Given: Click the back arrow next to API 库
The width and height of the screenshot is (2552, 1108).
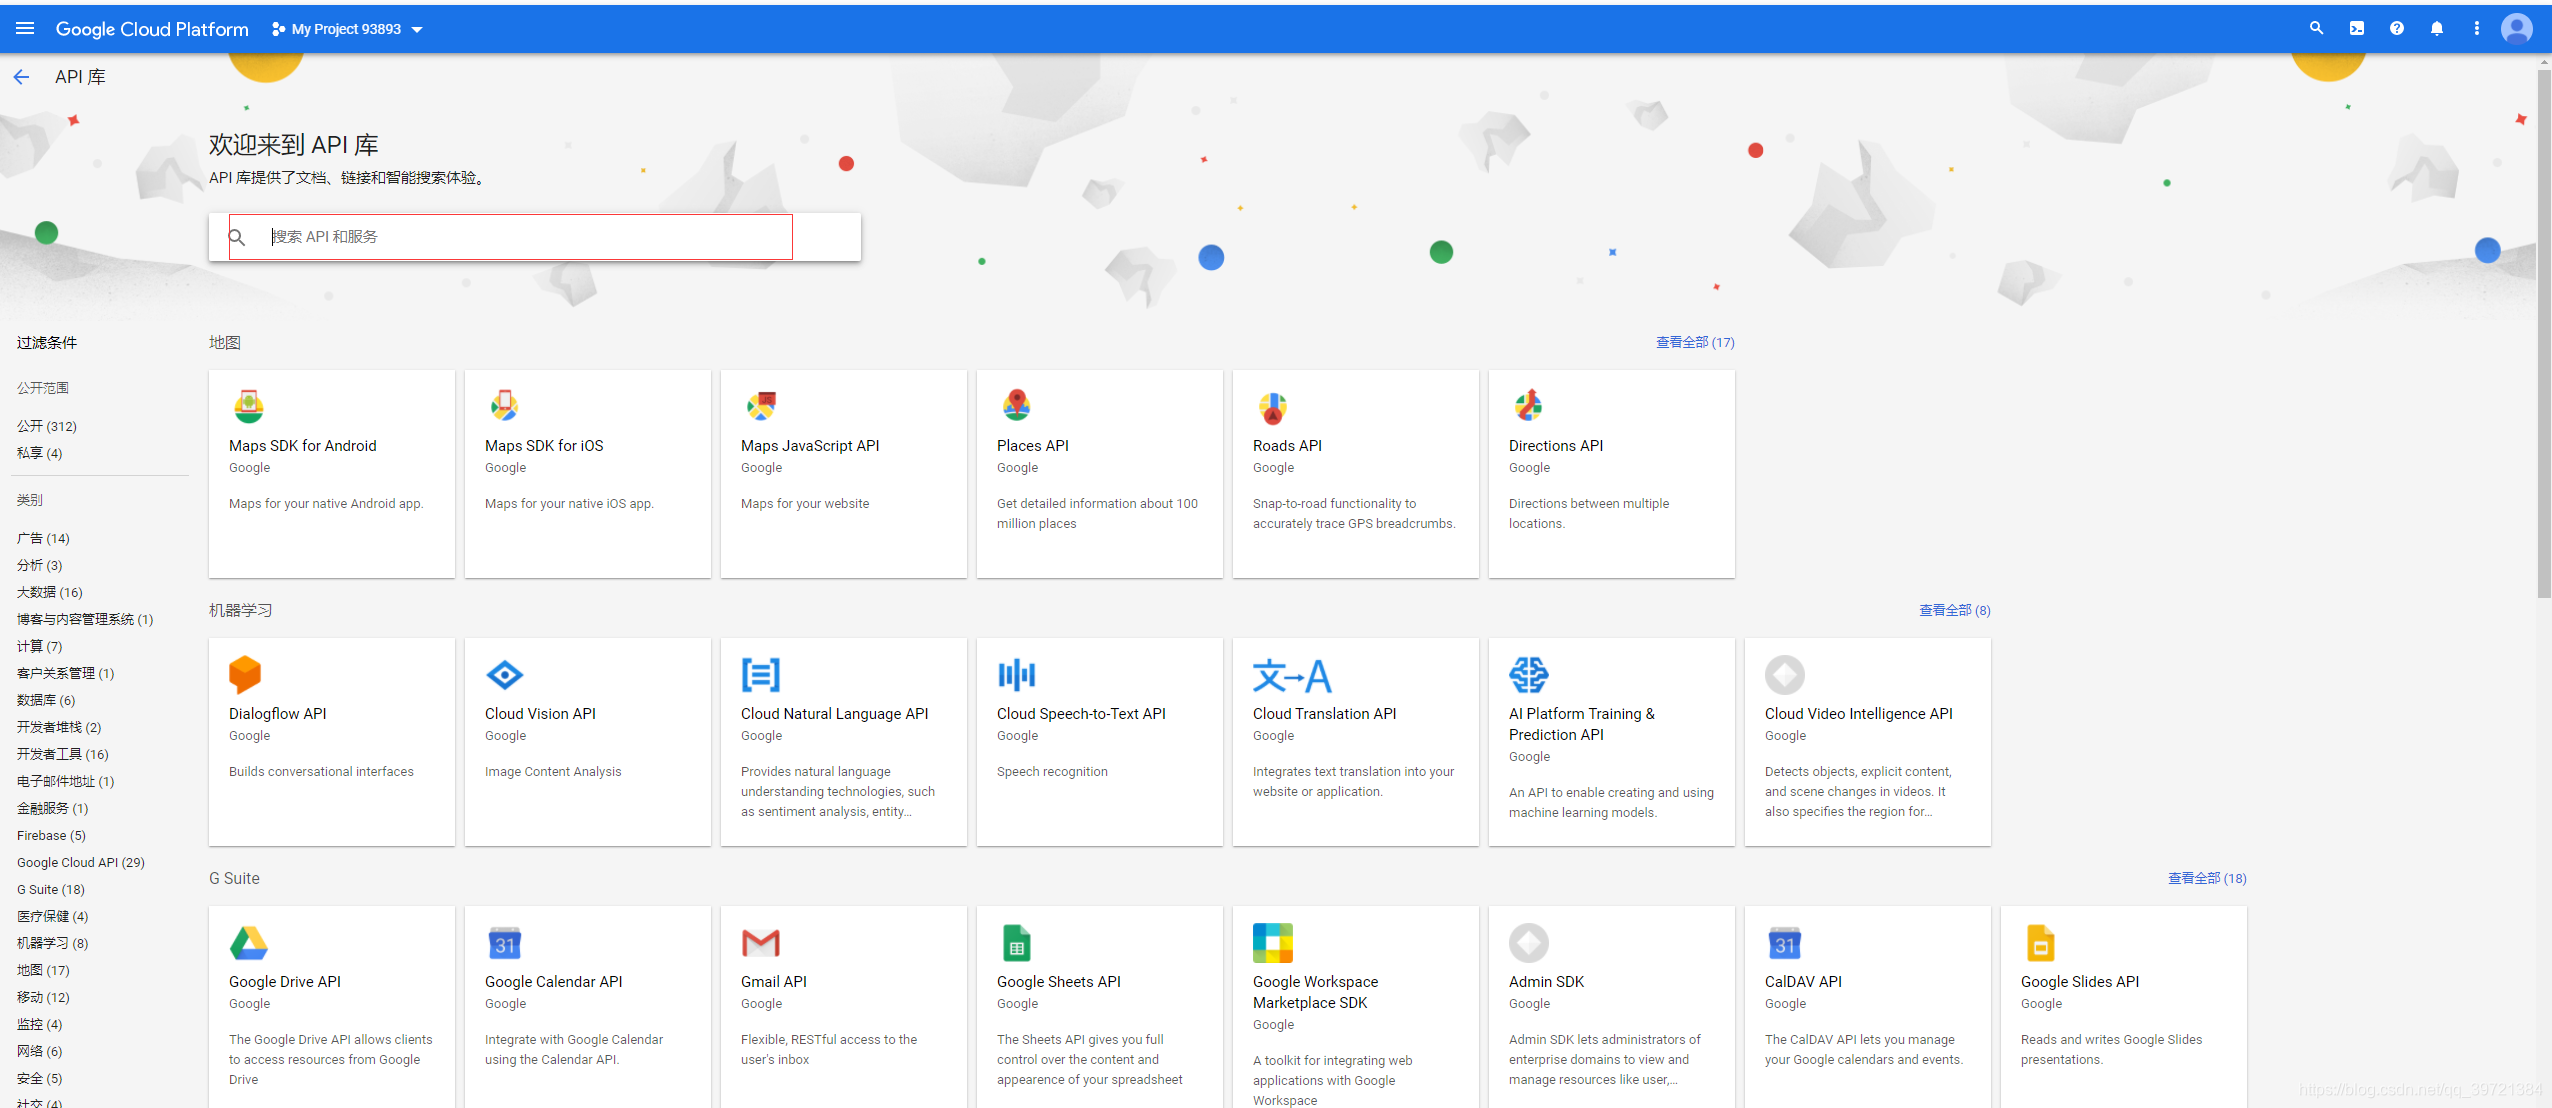Looking at the screenshot, I should point(22,77).
